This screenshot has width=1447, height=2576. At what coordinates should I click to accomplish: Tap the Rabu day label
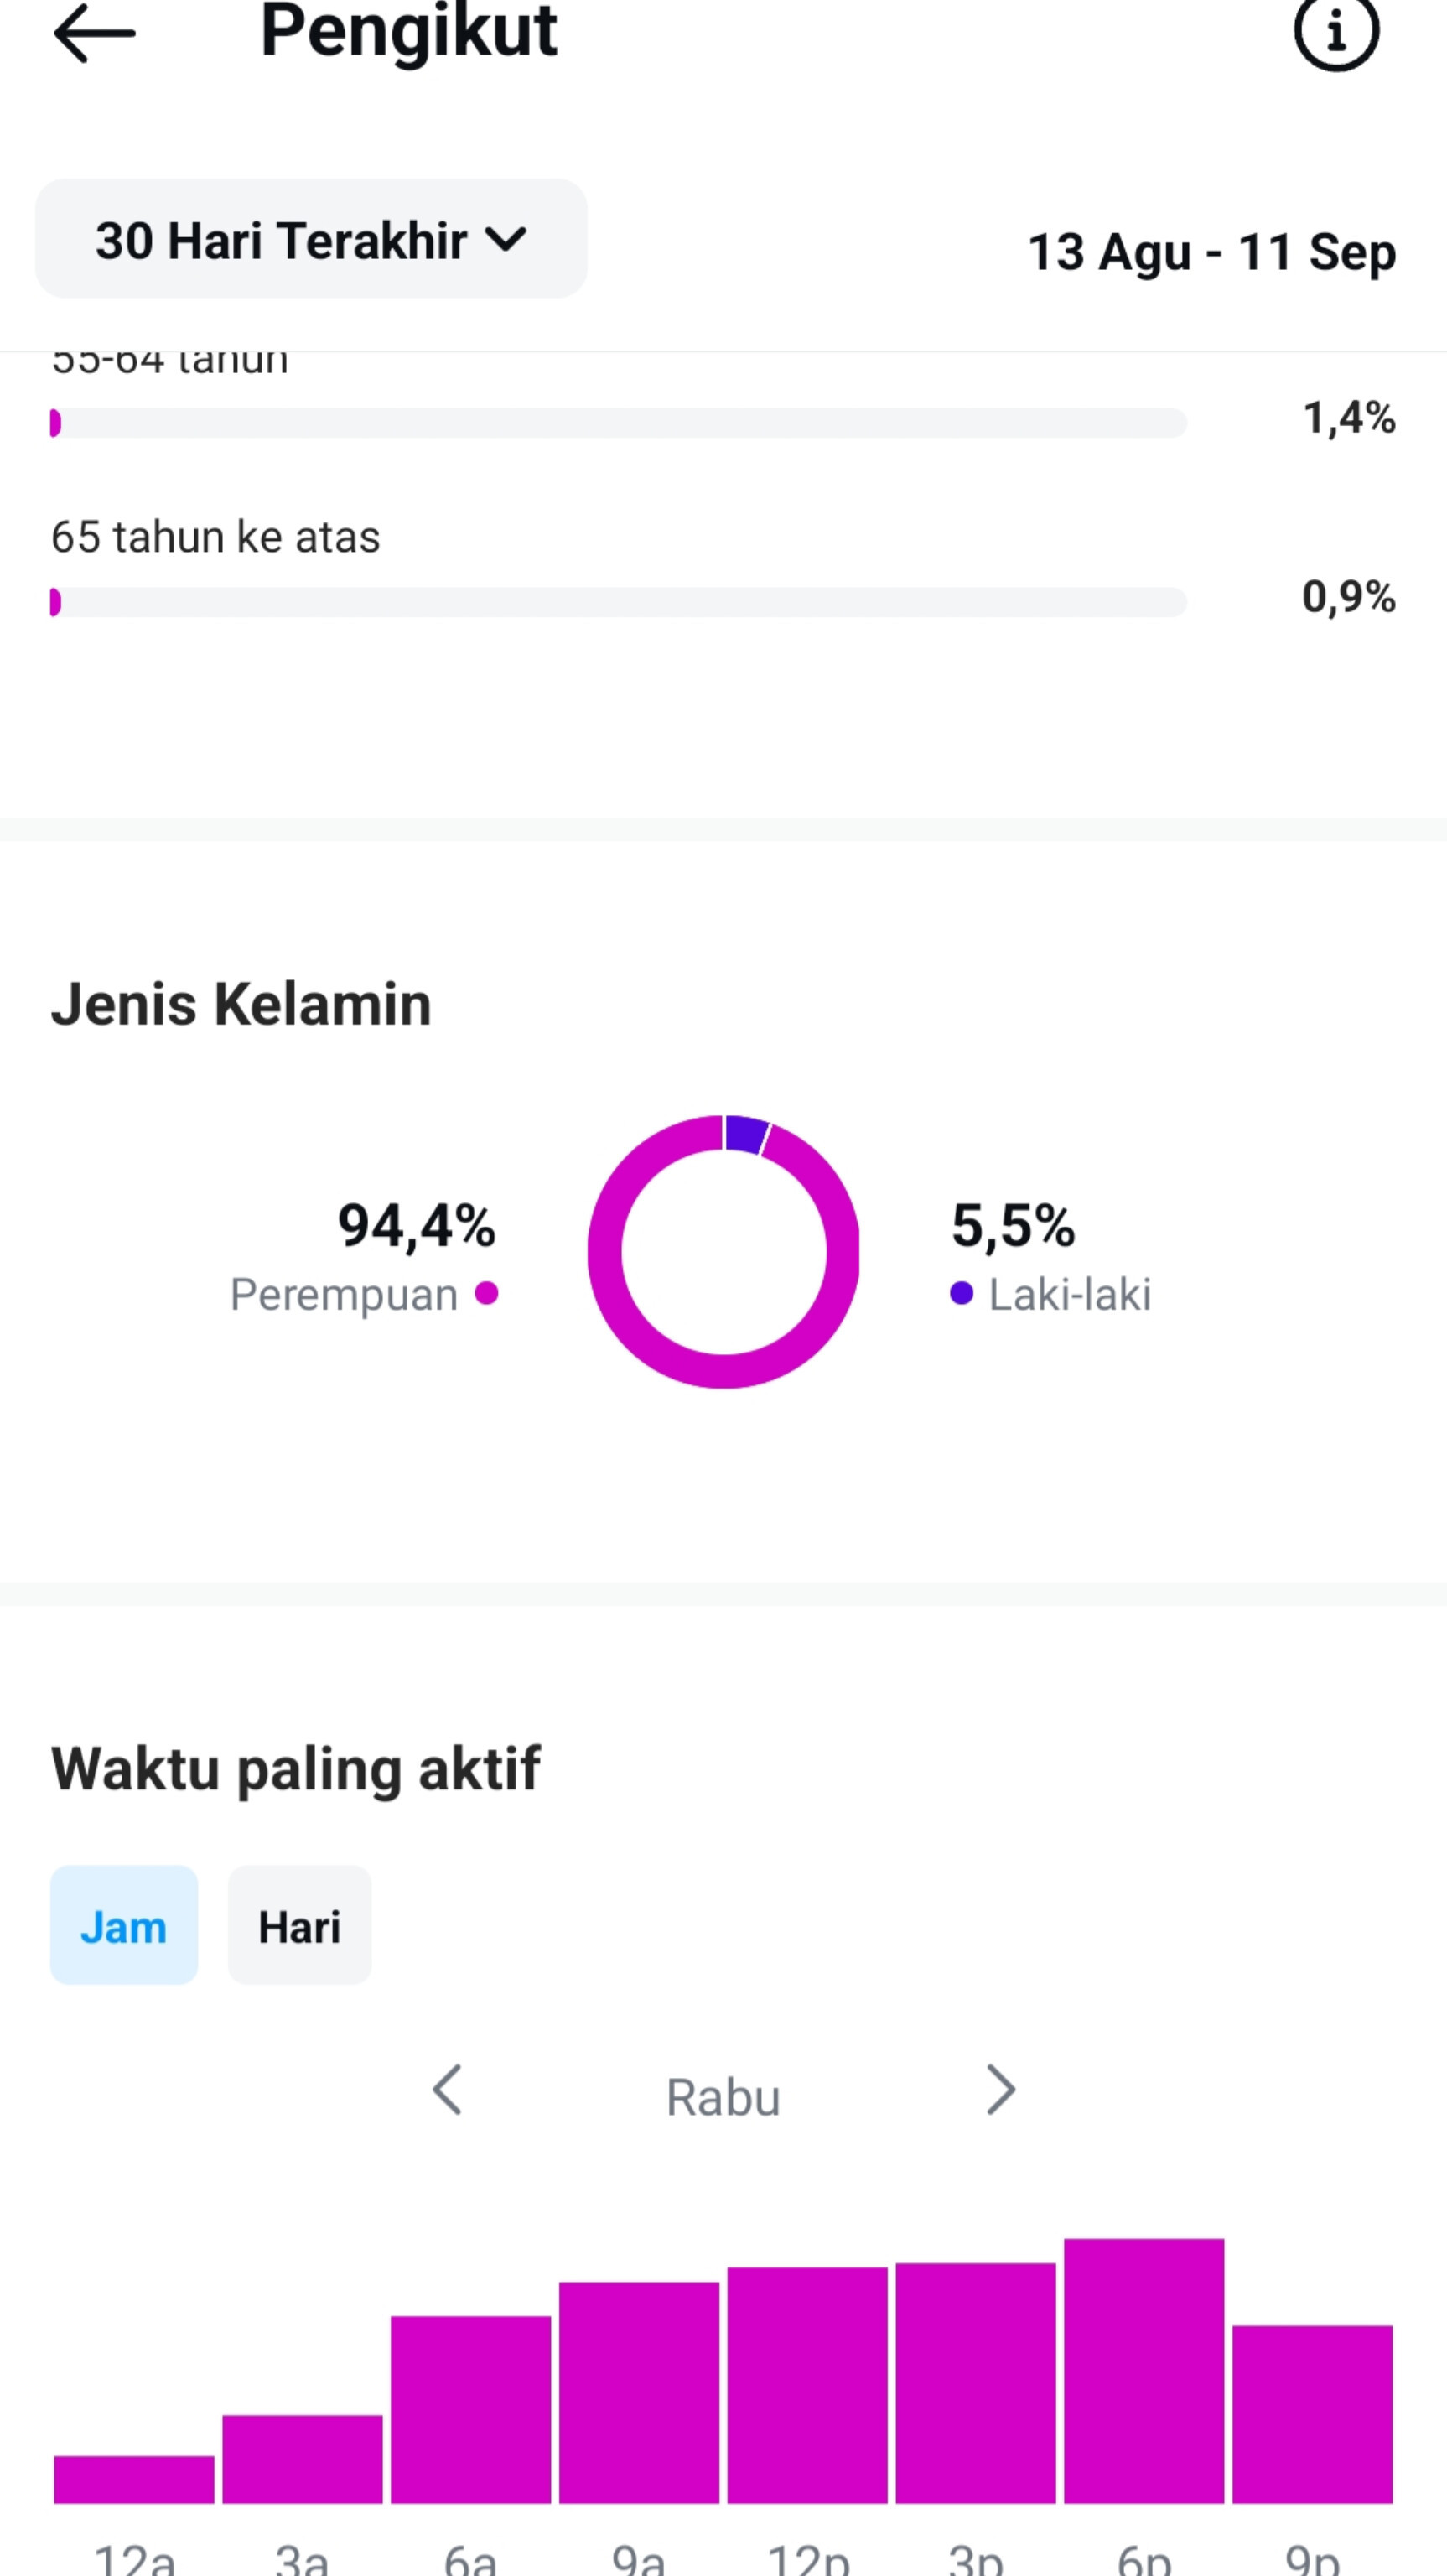(723, 2097)
